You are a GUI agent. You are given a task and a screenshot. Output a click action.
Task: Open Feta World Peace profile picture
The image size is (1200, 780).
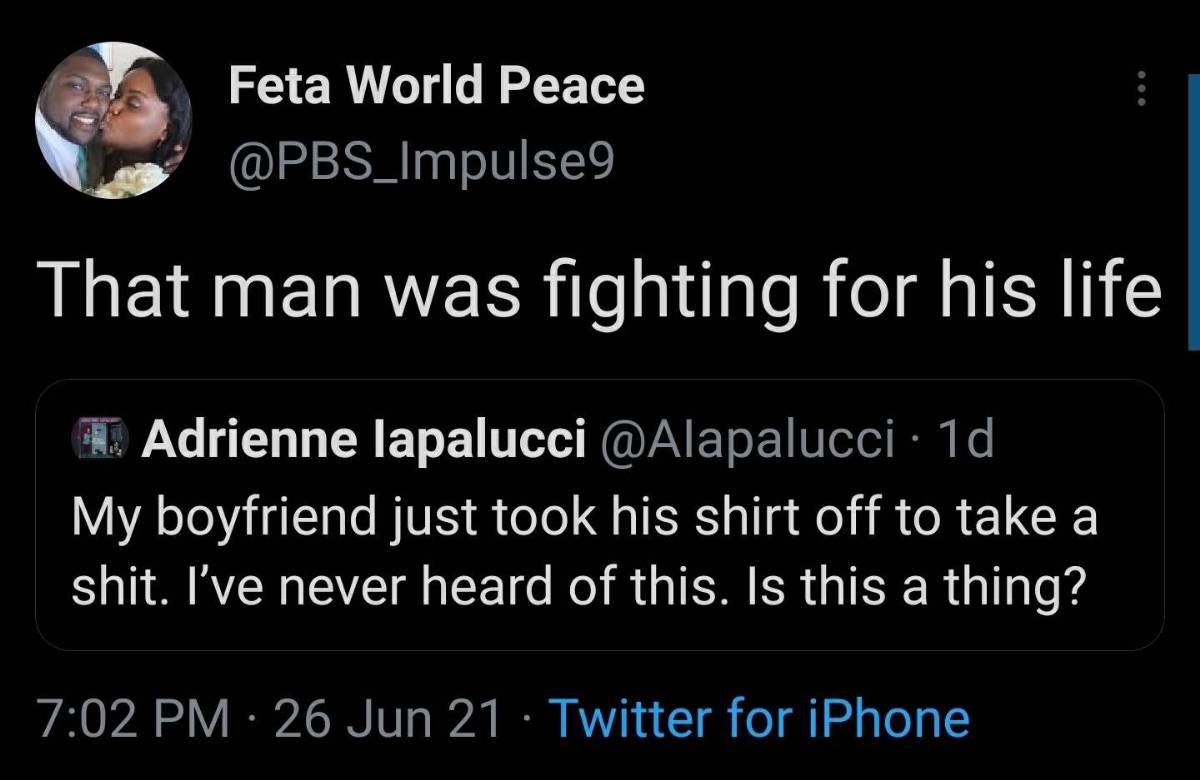click(113, 121)
